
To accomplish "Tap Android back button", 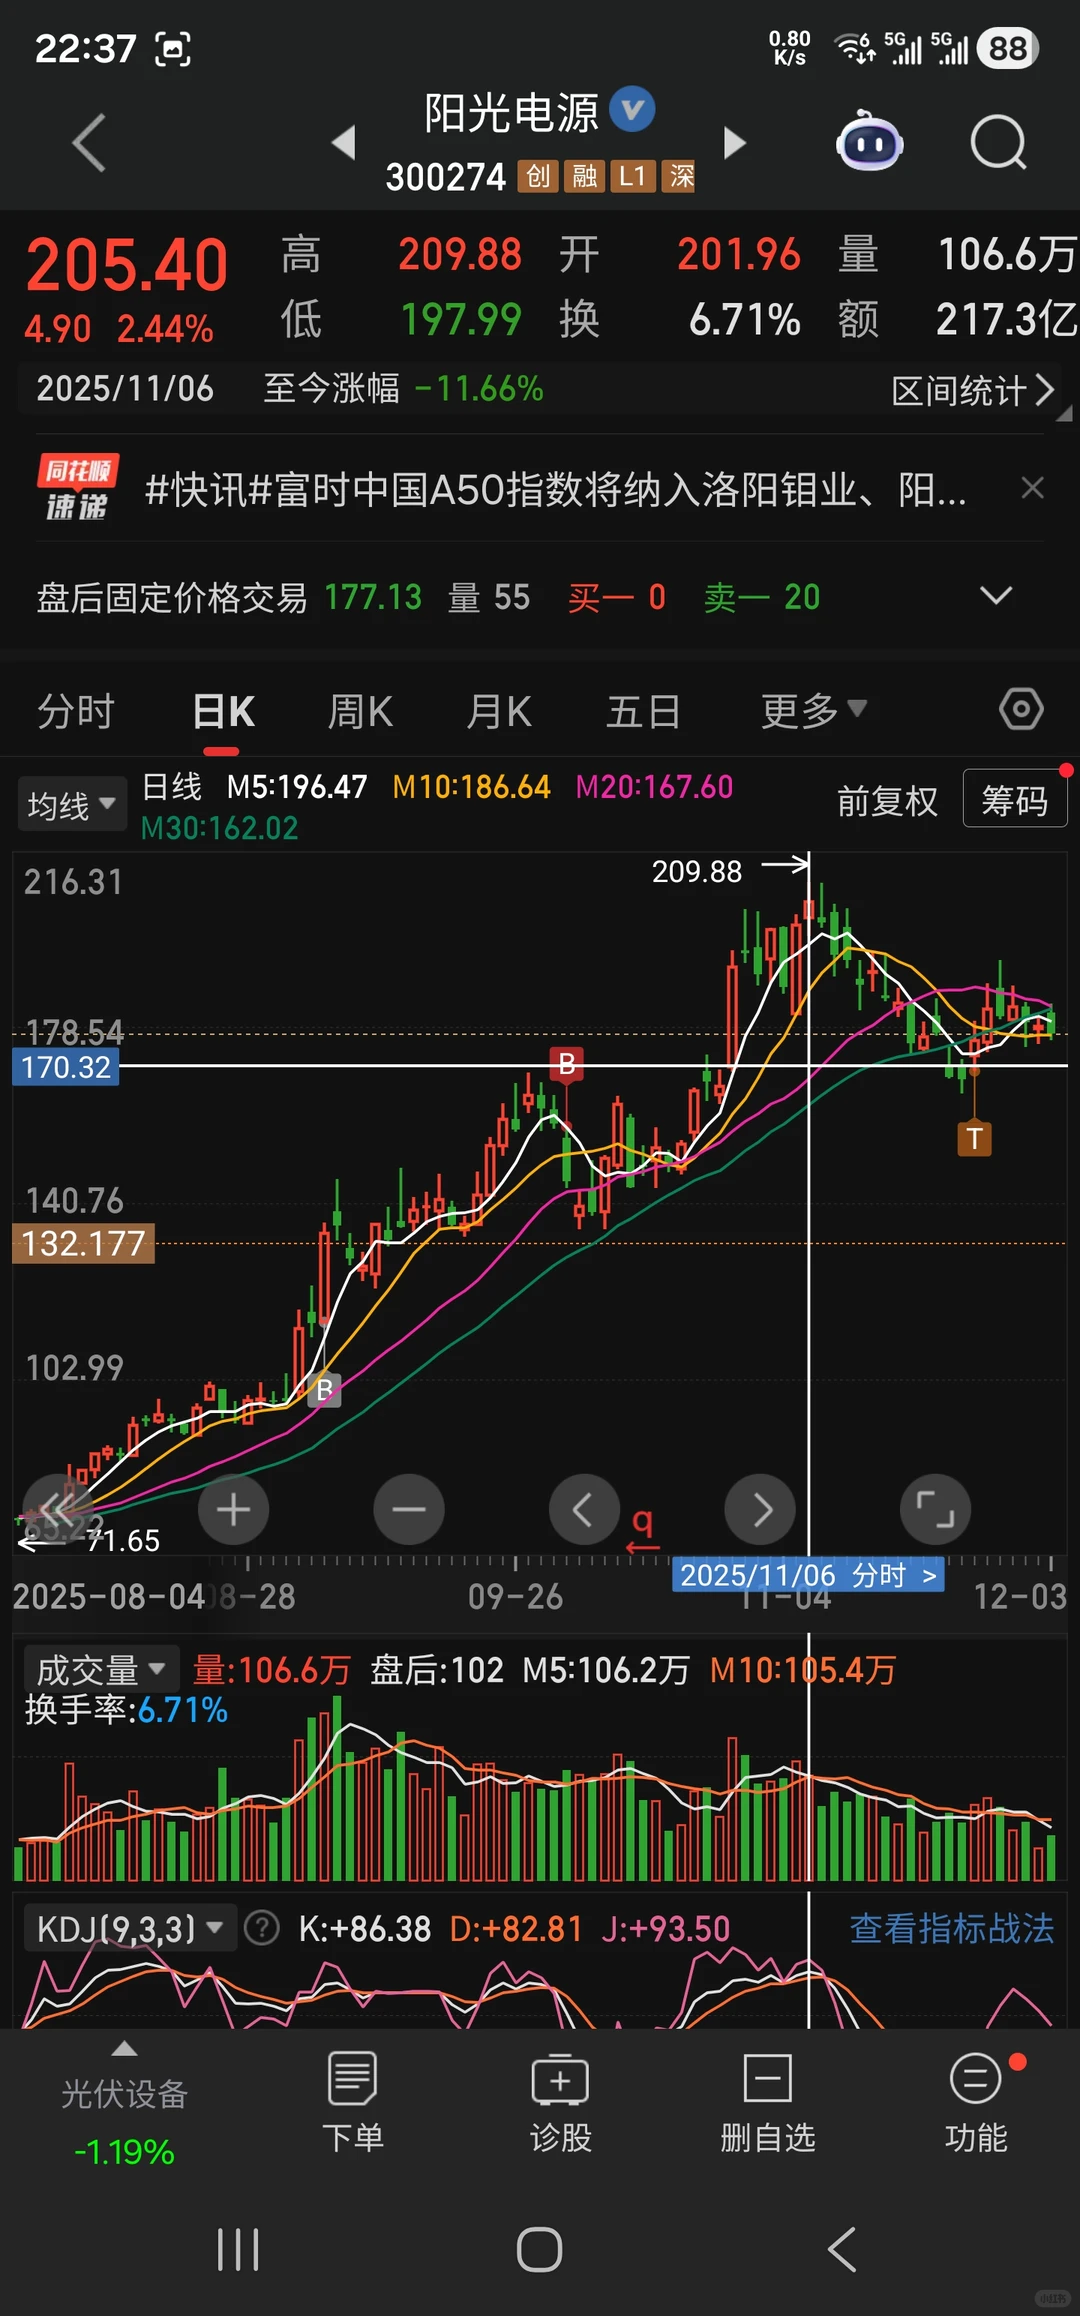I will coord(842,2250).
